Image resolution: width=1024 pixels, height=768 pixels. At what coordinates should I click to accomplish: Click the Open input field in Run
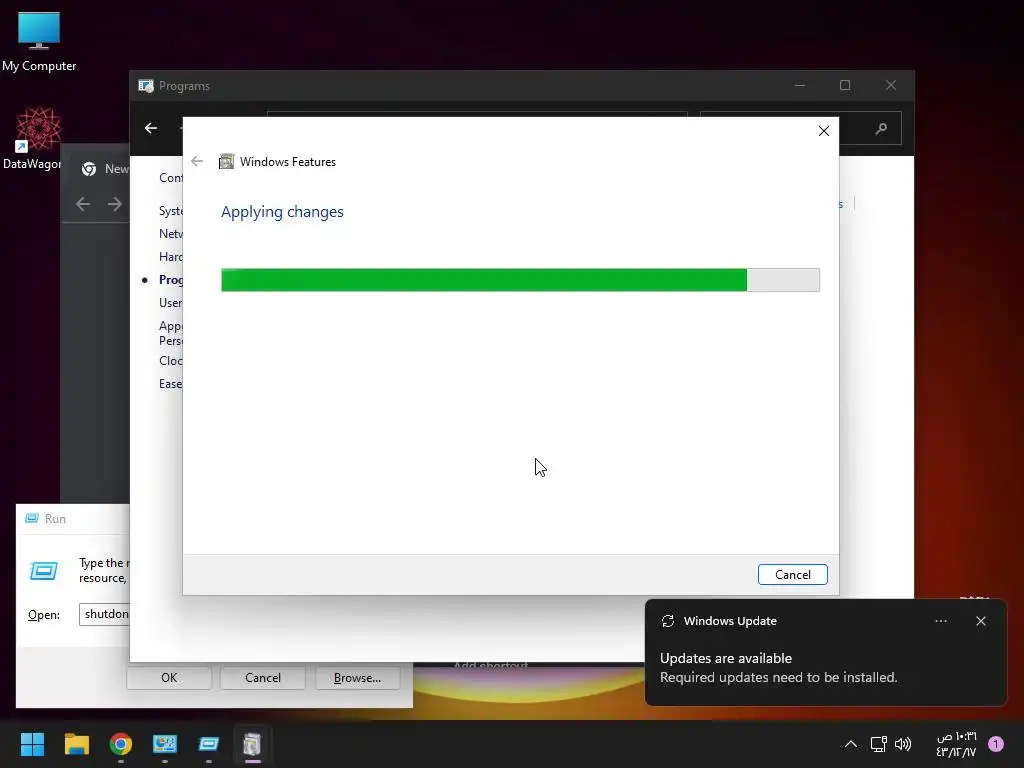click(x=104, y=614)
